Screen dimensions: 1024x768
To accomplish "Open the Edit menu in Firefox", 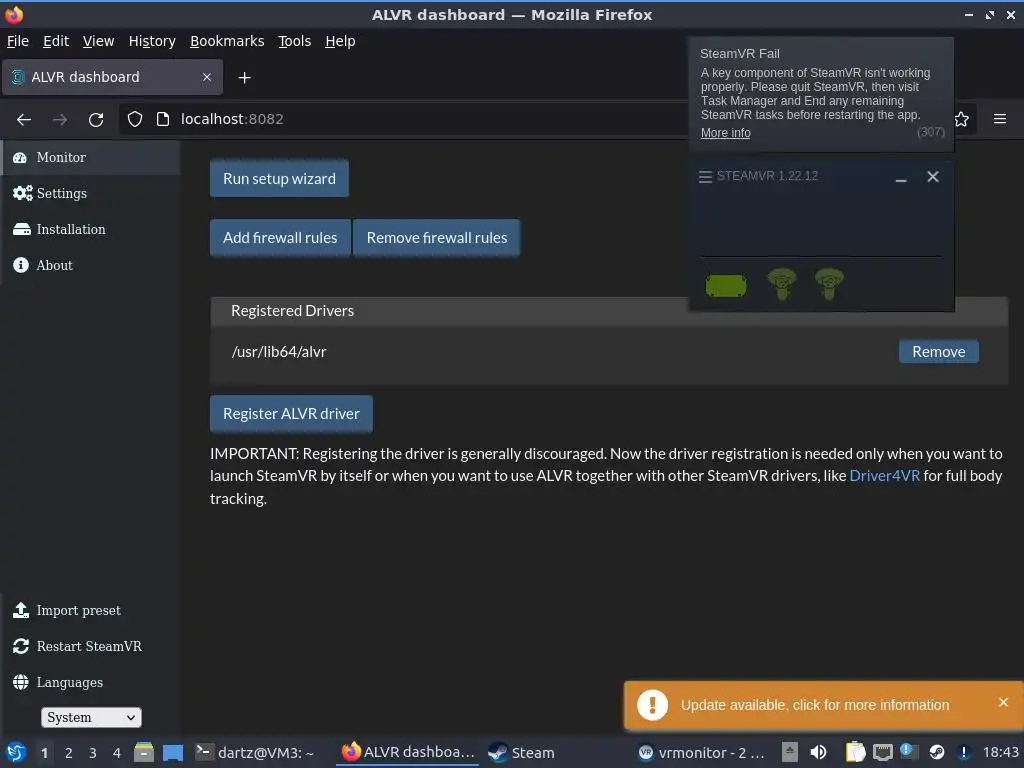I will (56, 41).
